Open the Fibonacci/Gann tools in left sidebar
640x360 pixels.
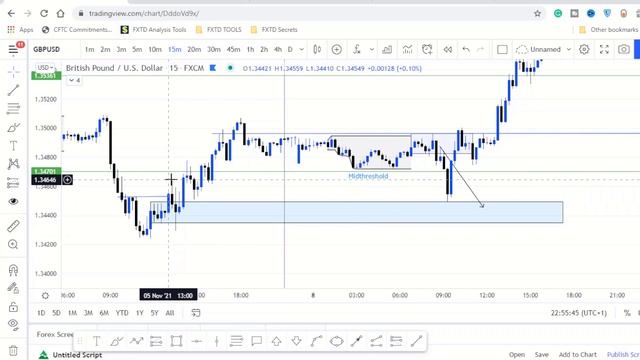[x=13, y=109]
